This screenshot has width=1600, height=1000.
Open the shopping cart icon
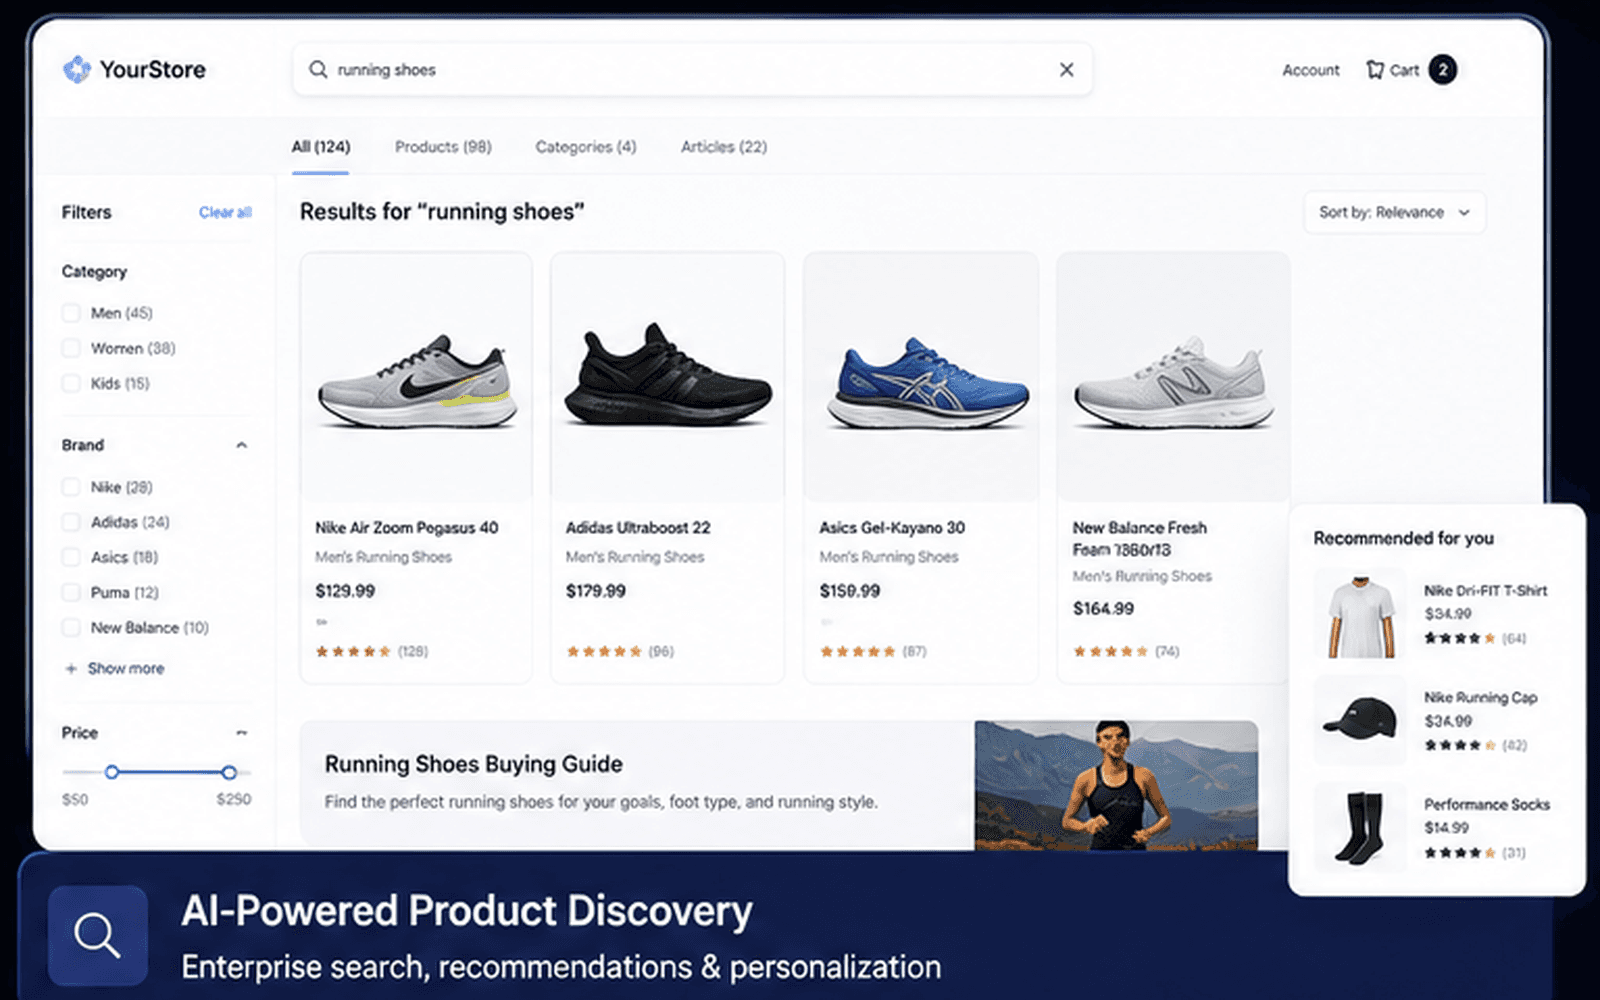1375,69
